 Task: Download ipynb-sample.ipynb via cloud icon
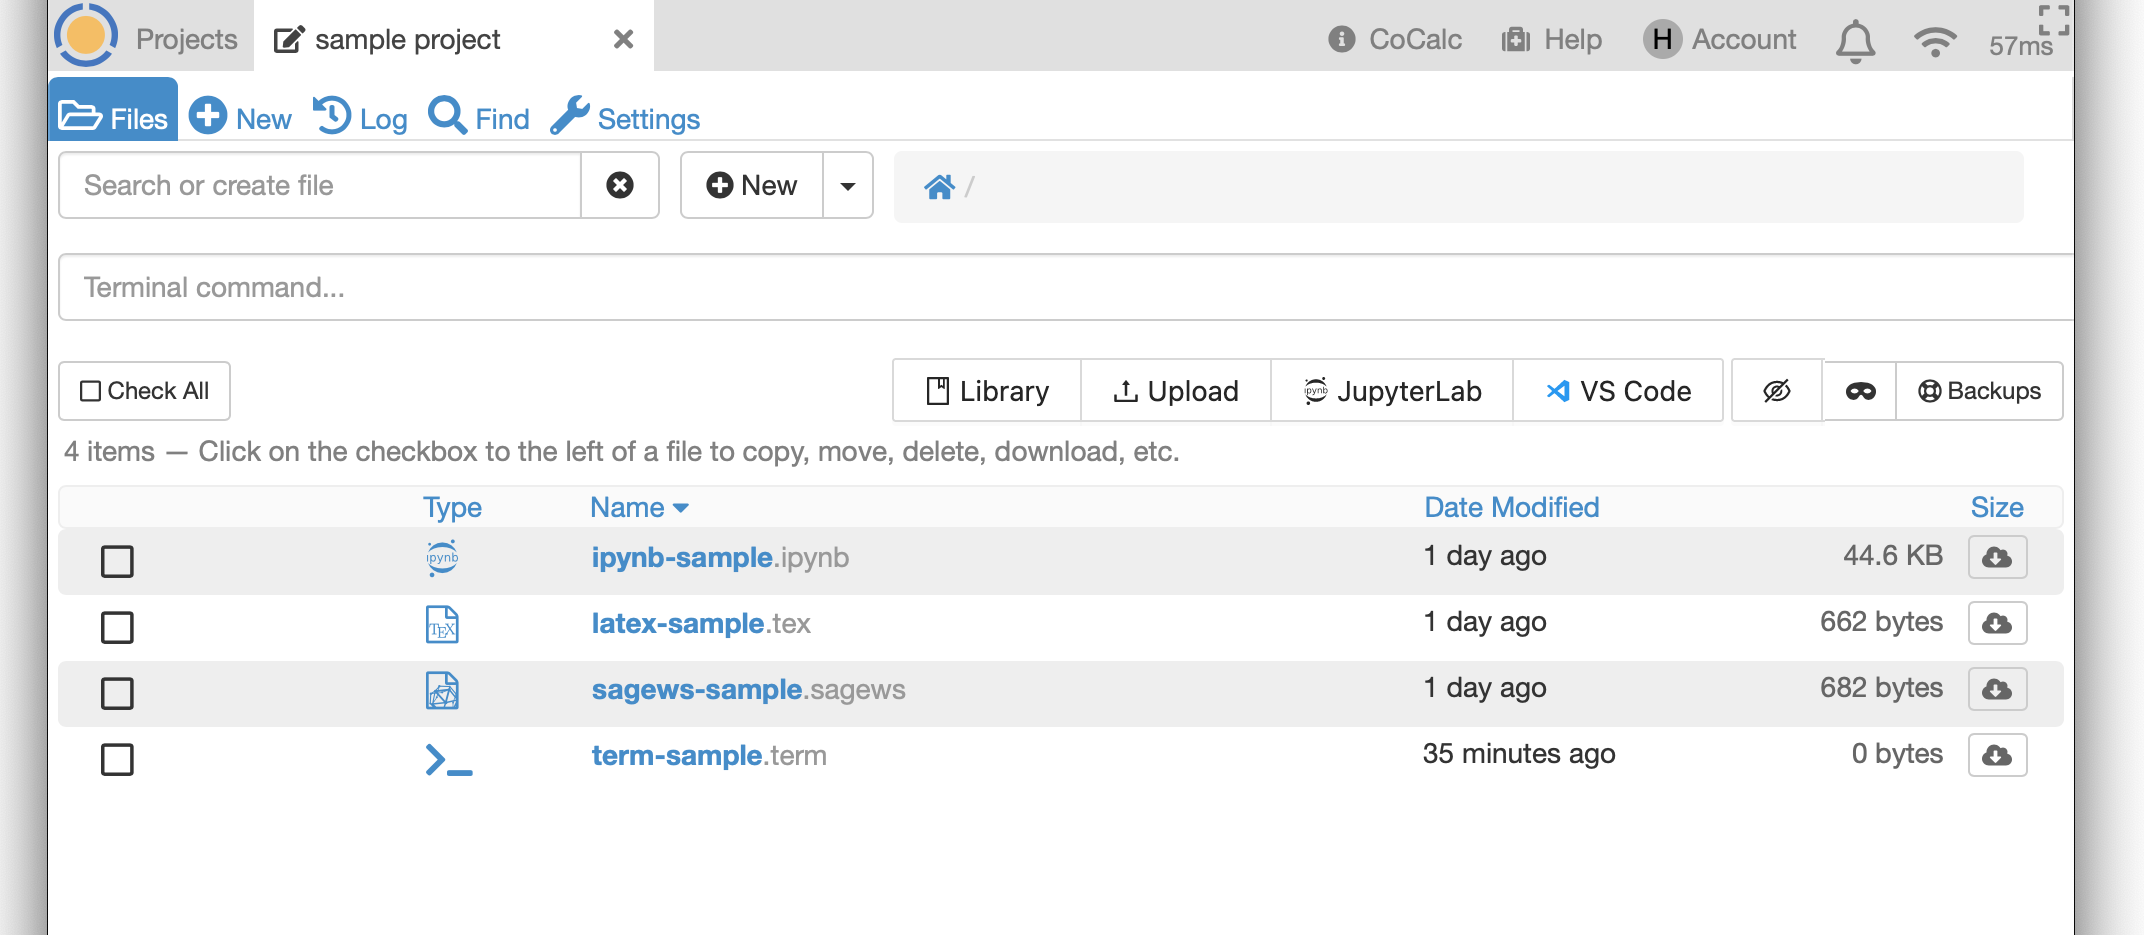[x=1997, y=557]
